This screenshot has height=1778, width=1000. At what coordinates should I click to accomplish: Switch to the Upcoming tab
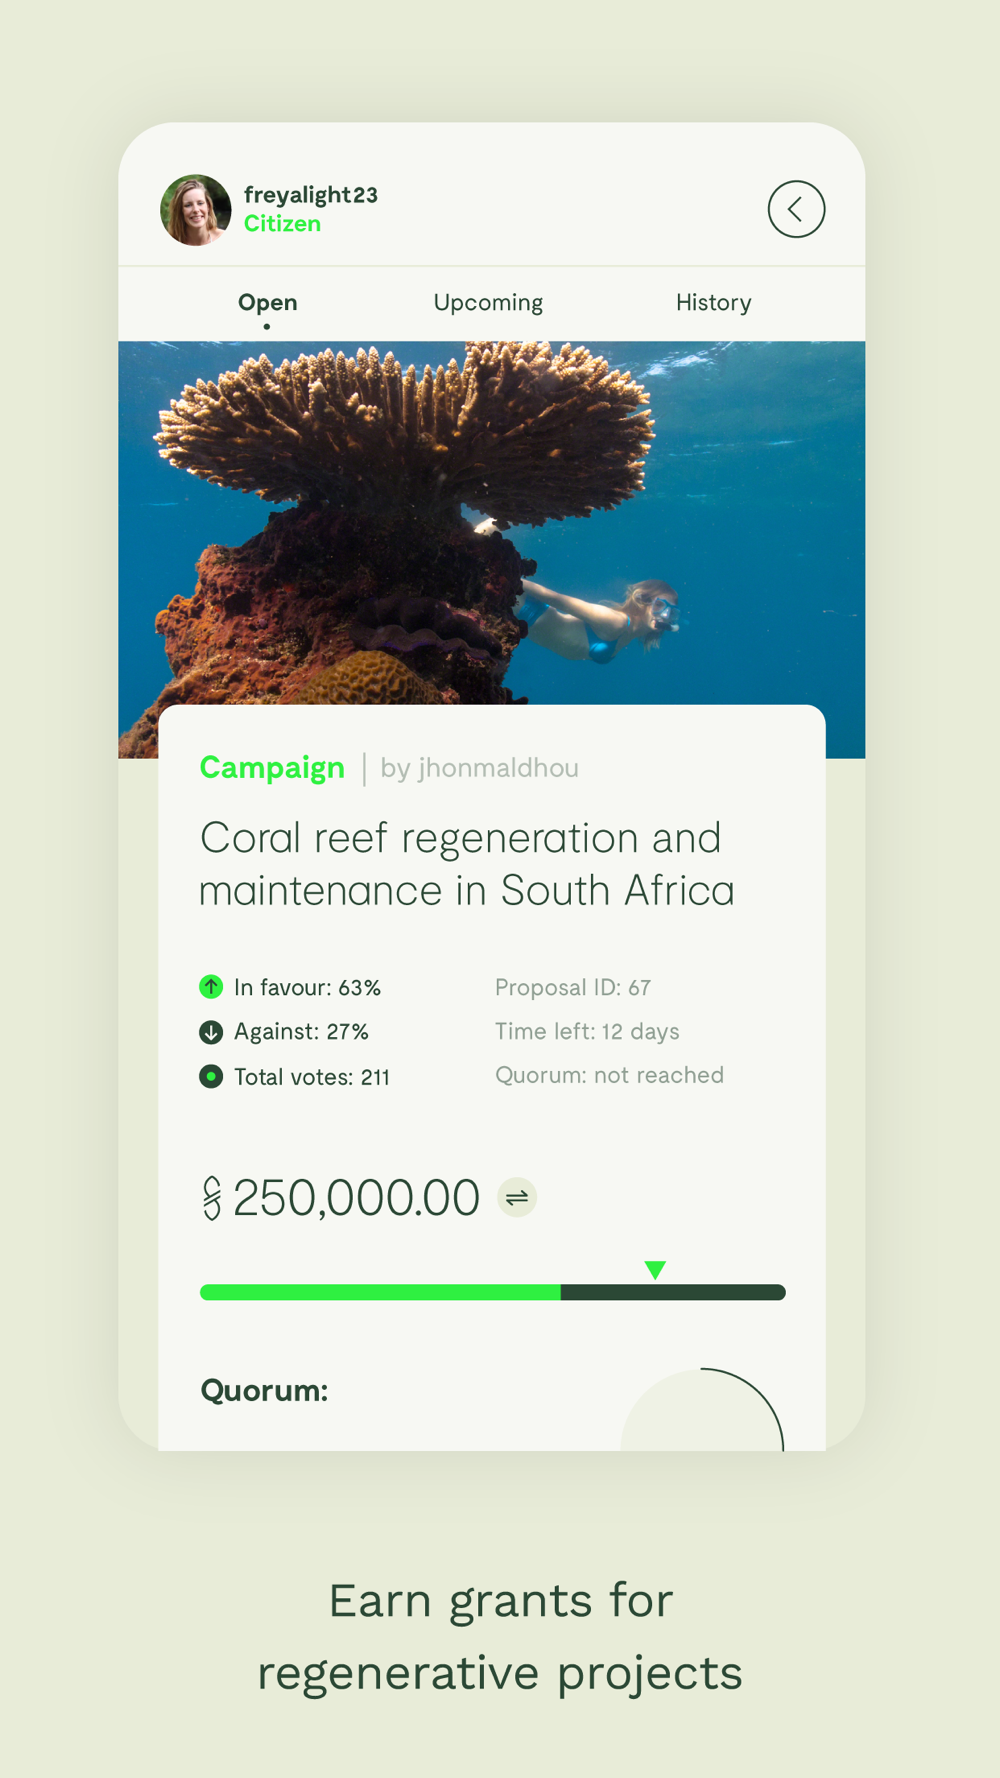coord(488,303)
